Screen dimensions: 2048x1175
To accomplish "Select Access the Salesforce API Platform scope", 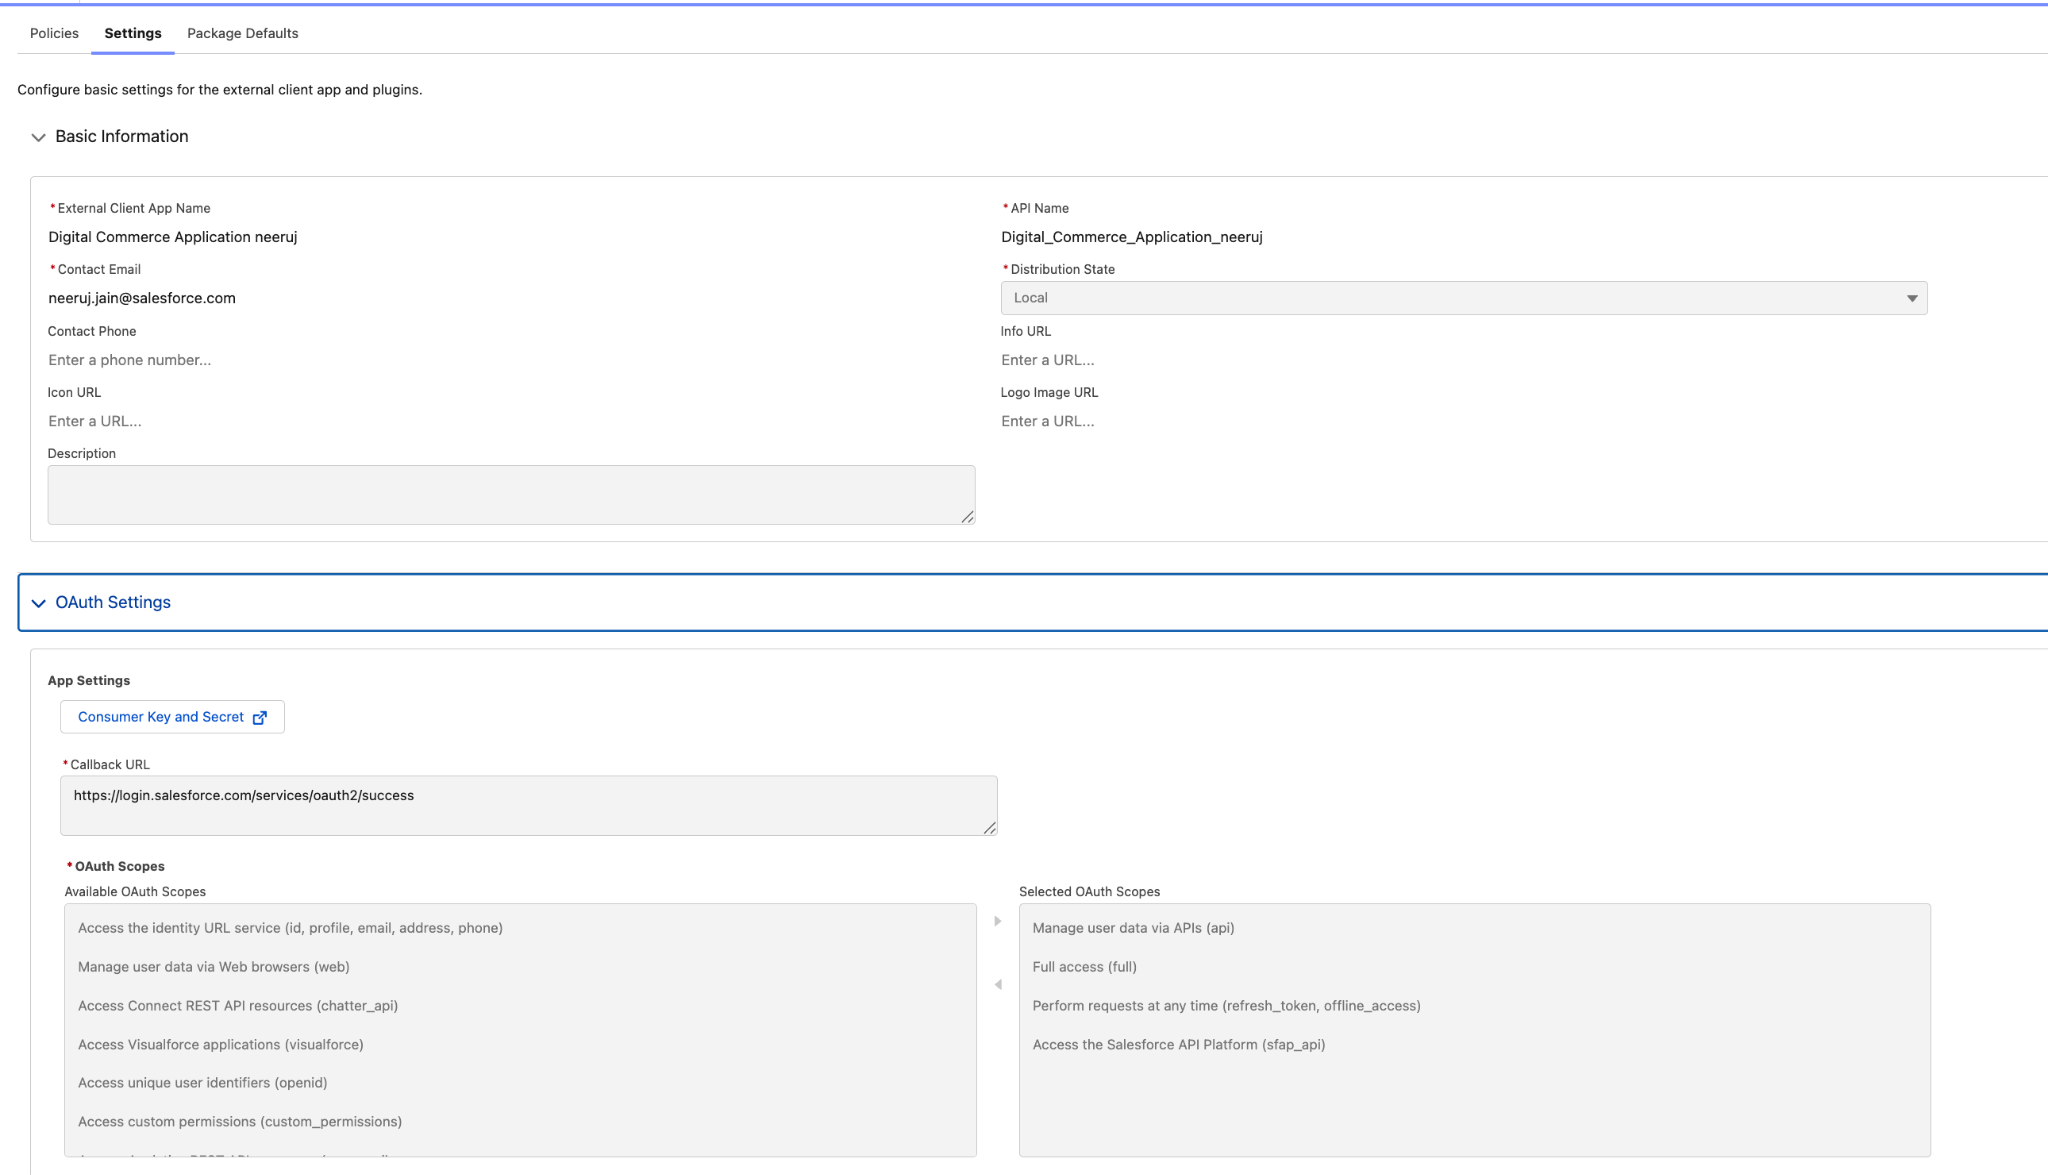I will pyautogui.click(x=1475, y=1045).
